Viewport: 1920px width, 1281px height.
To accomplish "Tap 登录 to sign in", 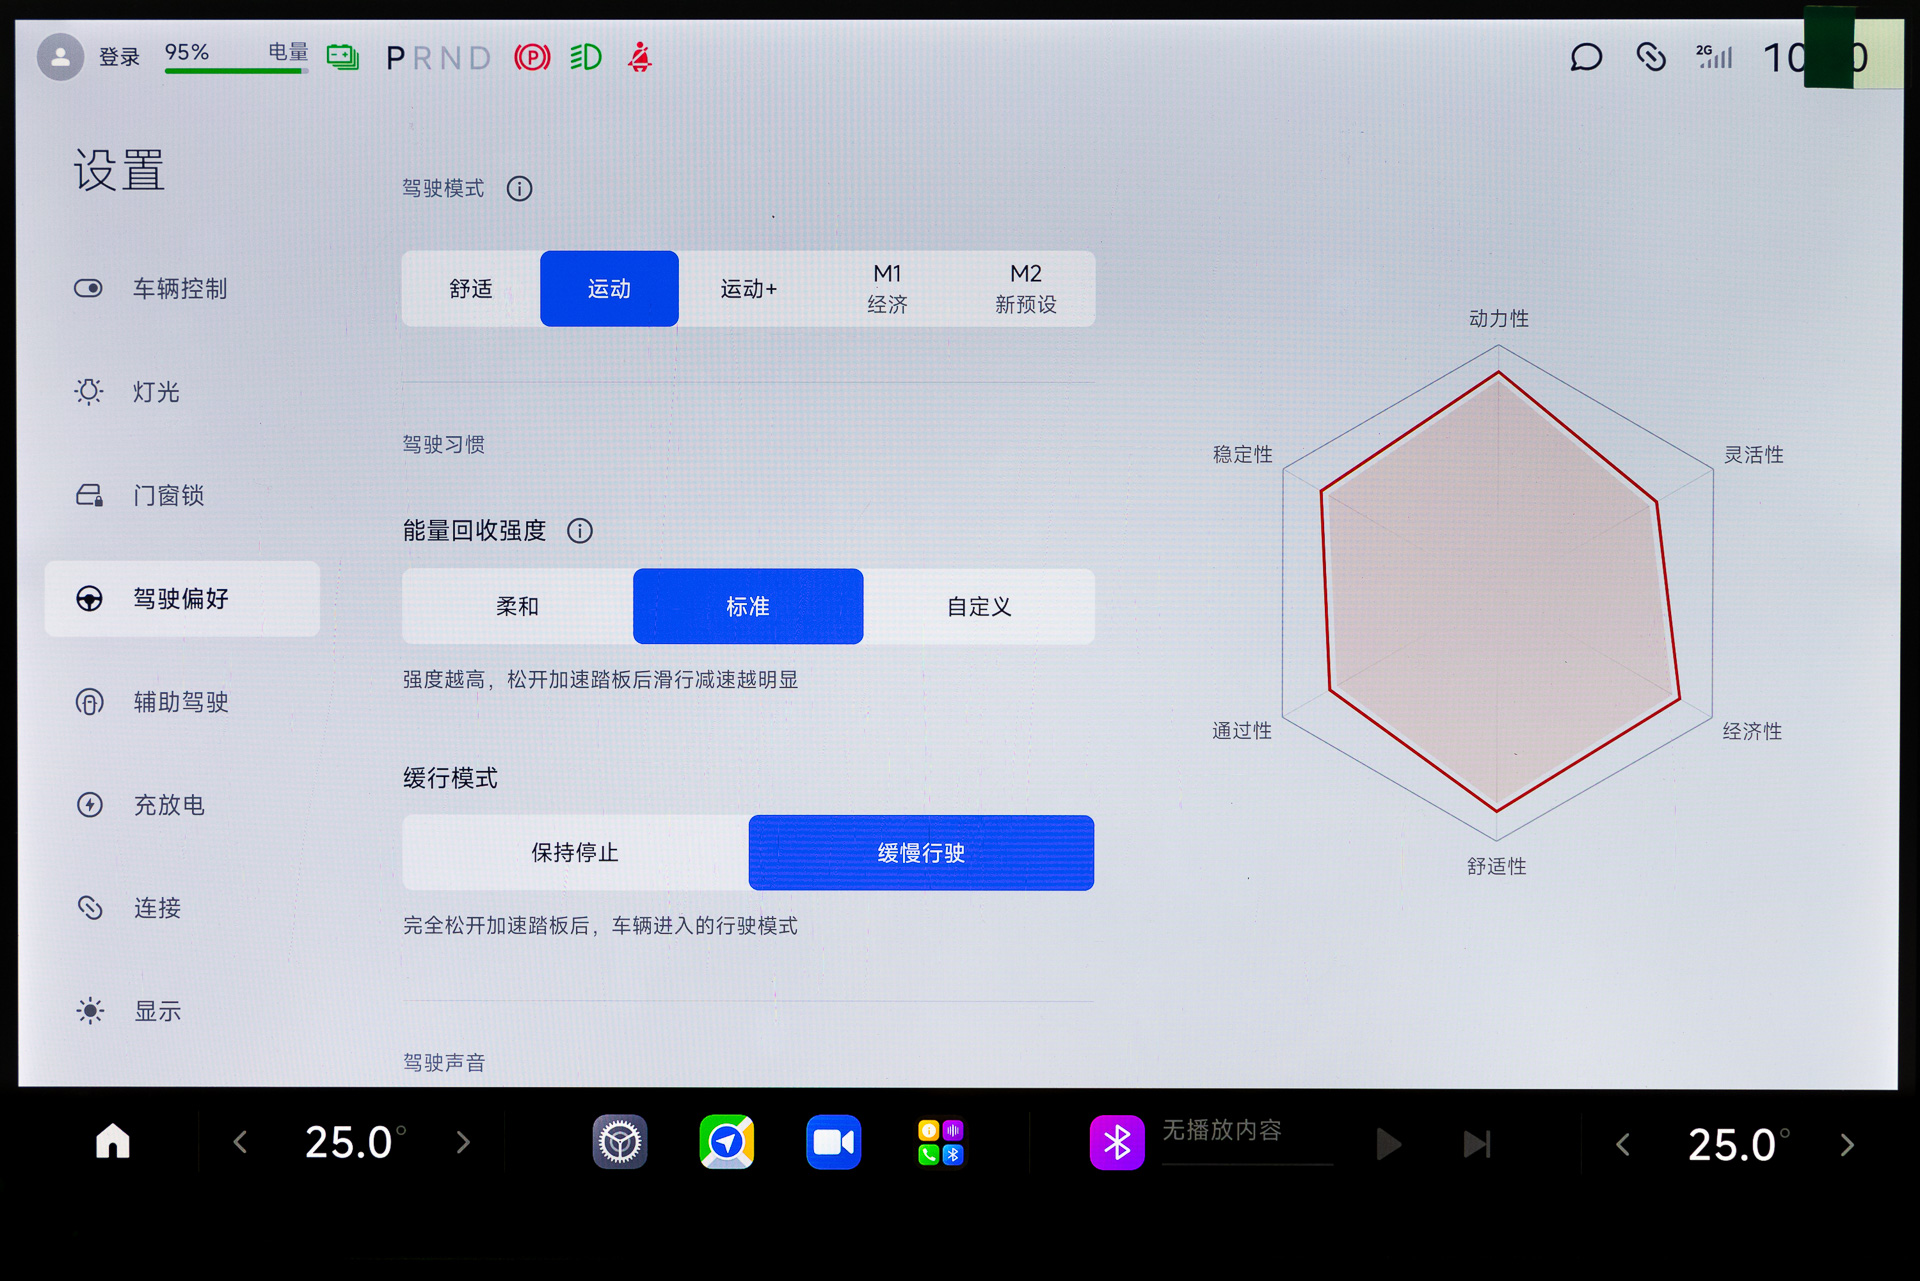I will (x=118, y=57).
